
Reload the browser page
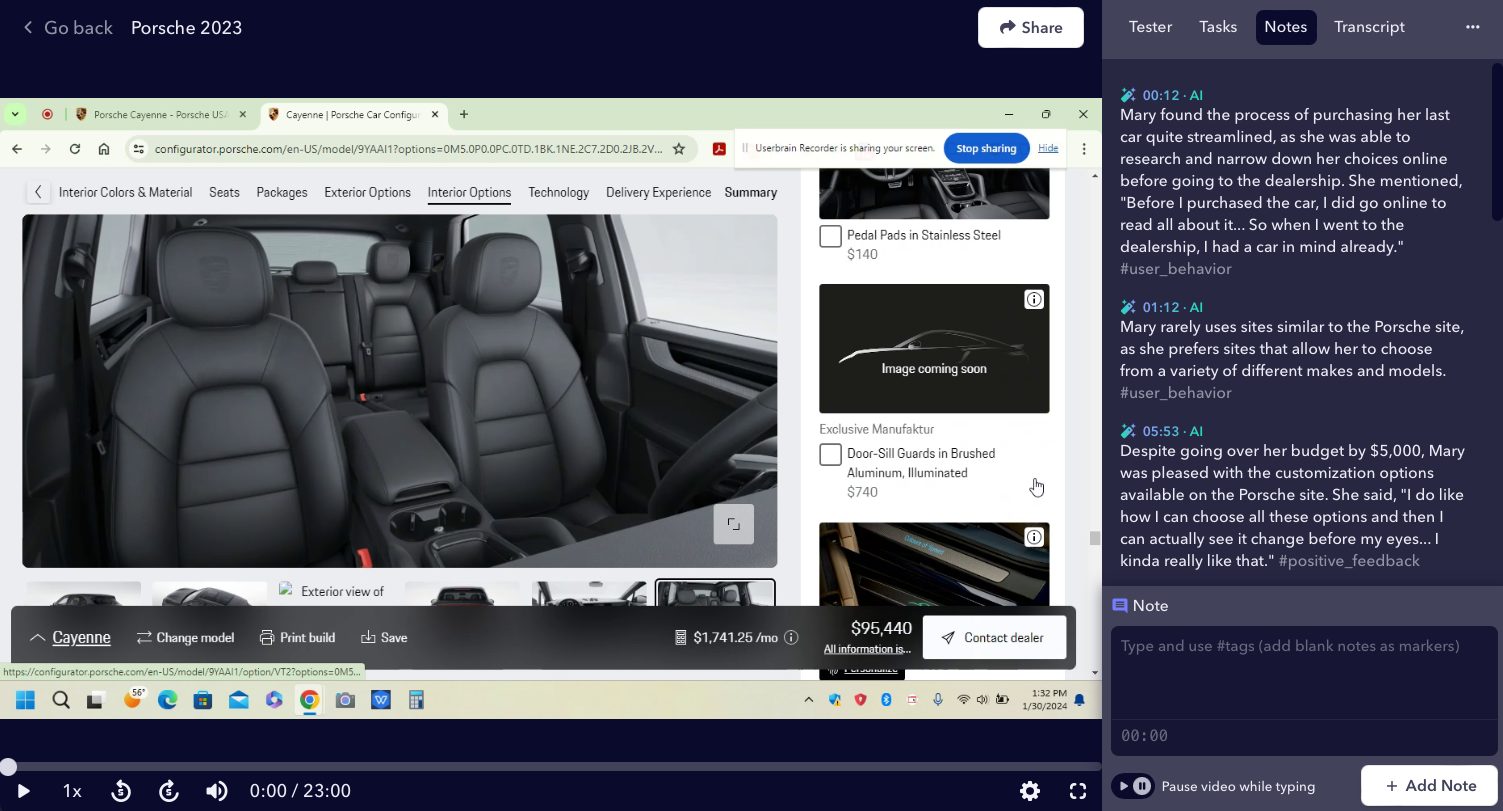[75, 149]
